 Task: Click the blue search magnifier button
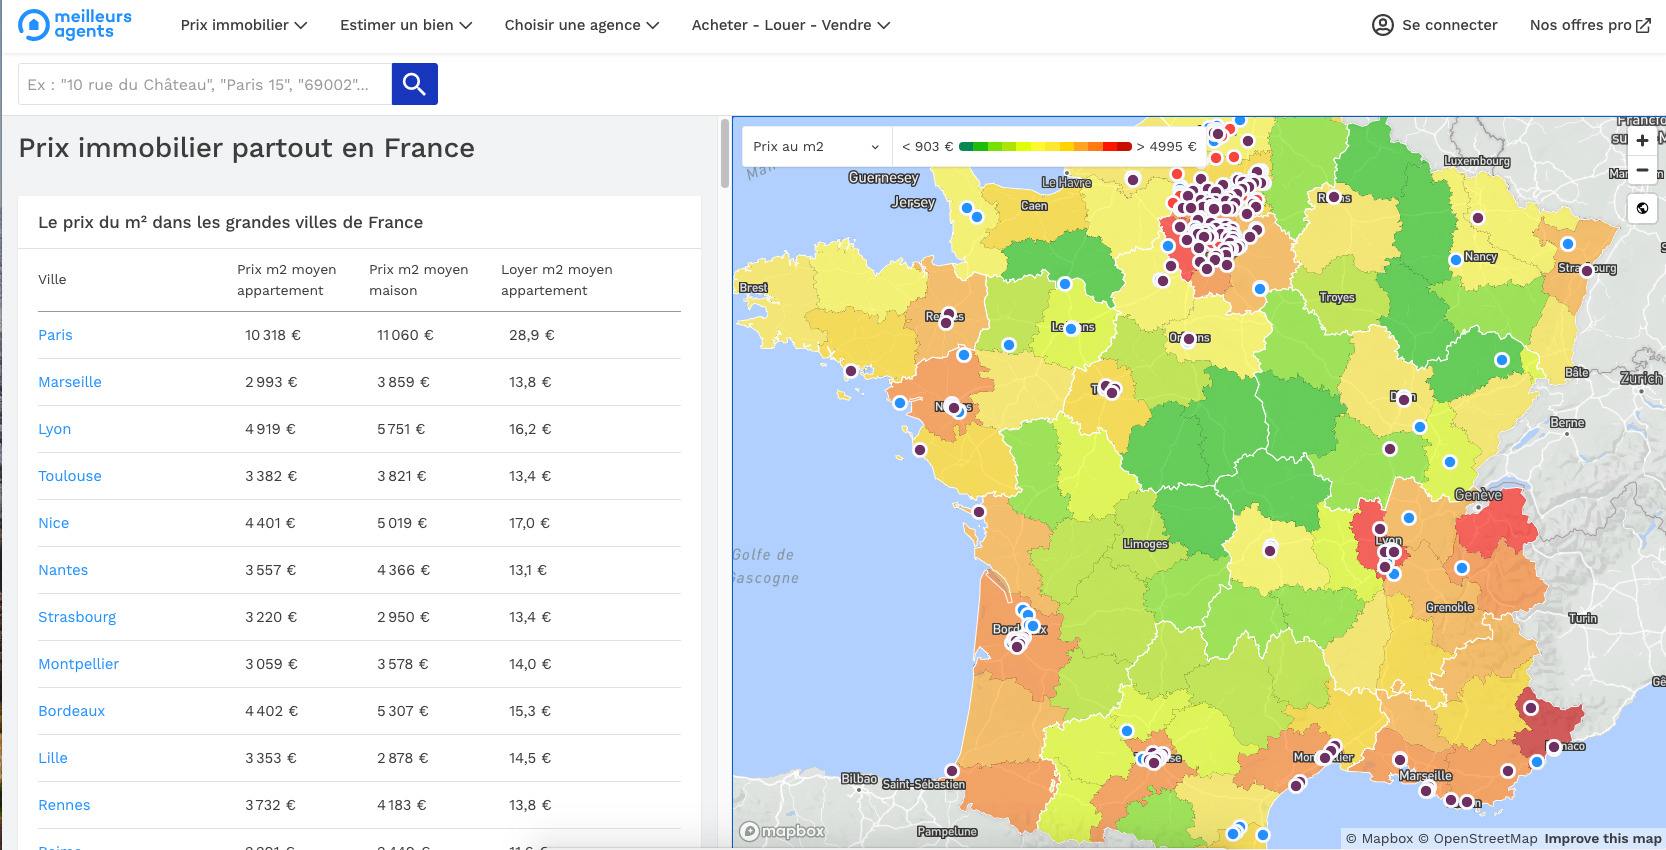pos(414,84)
